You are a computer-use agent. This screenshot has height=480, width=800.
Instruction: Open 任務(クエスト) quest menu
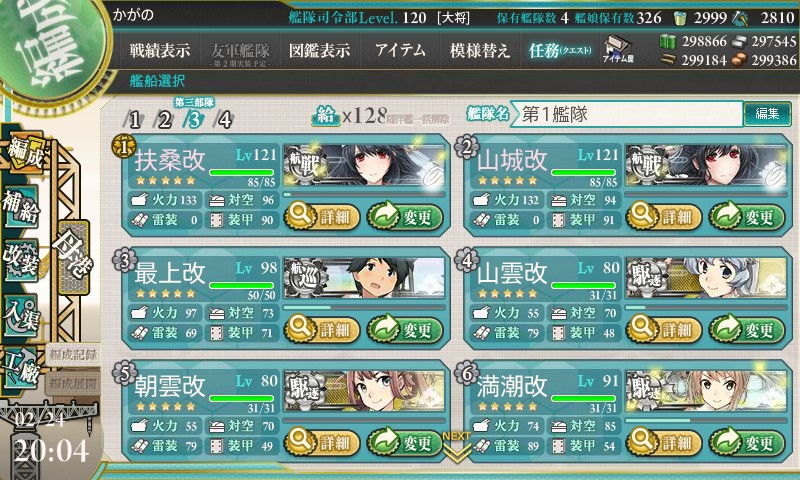click(x=560, y=50)
